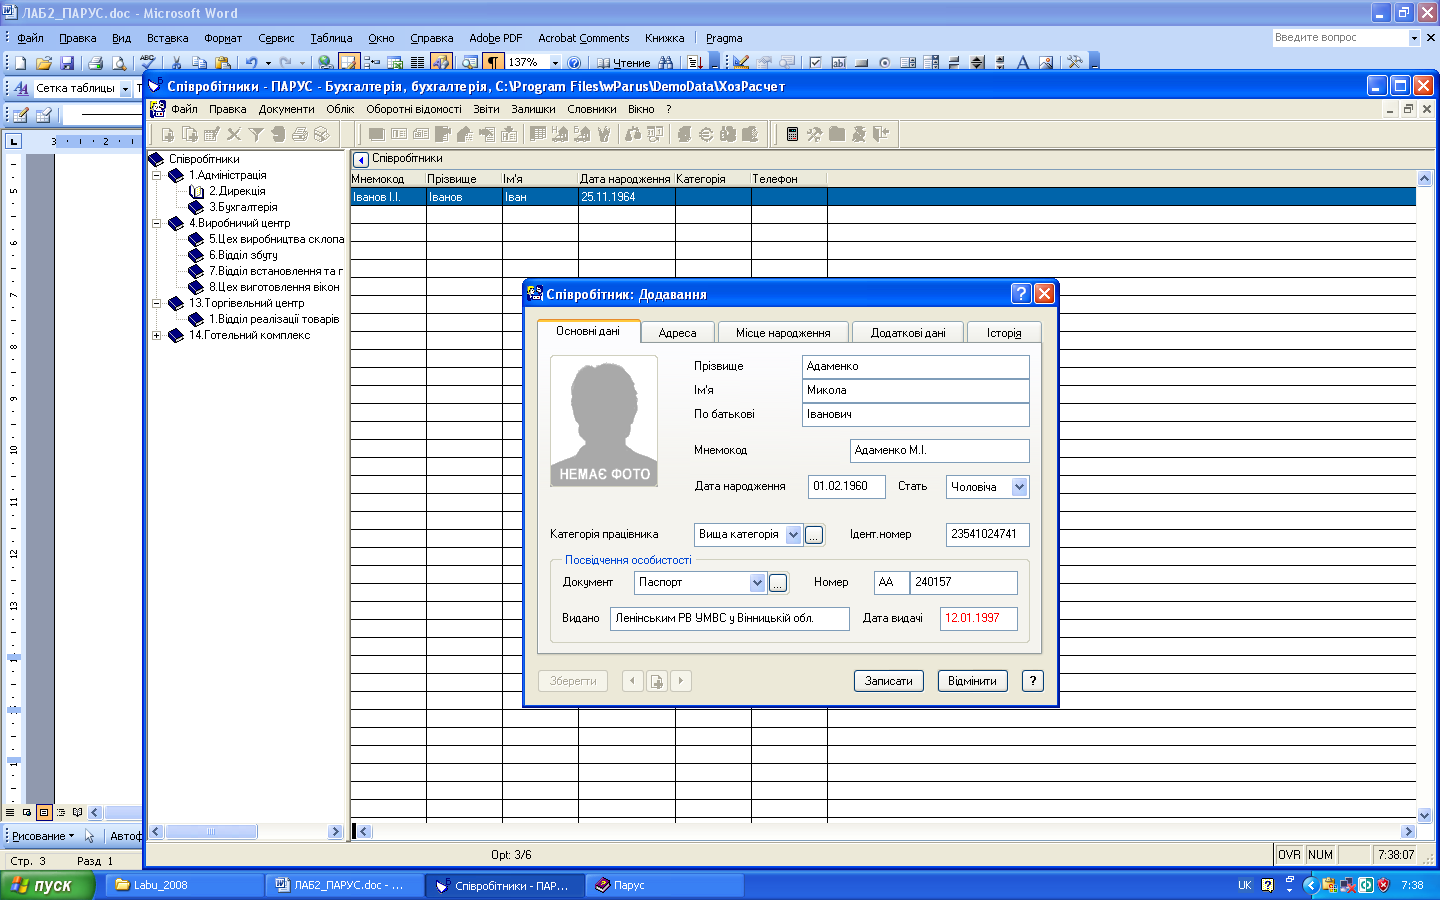Click ellipsis button next to Категорія працівника

(x=814, y=535)
